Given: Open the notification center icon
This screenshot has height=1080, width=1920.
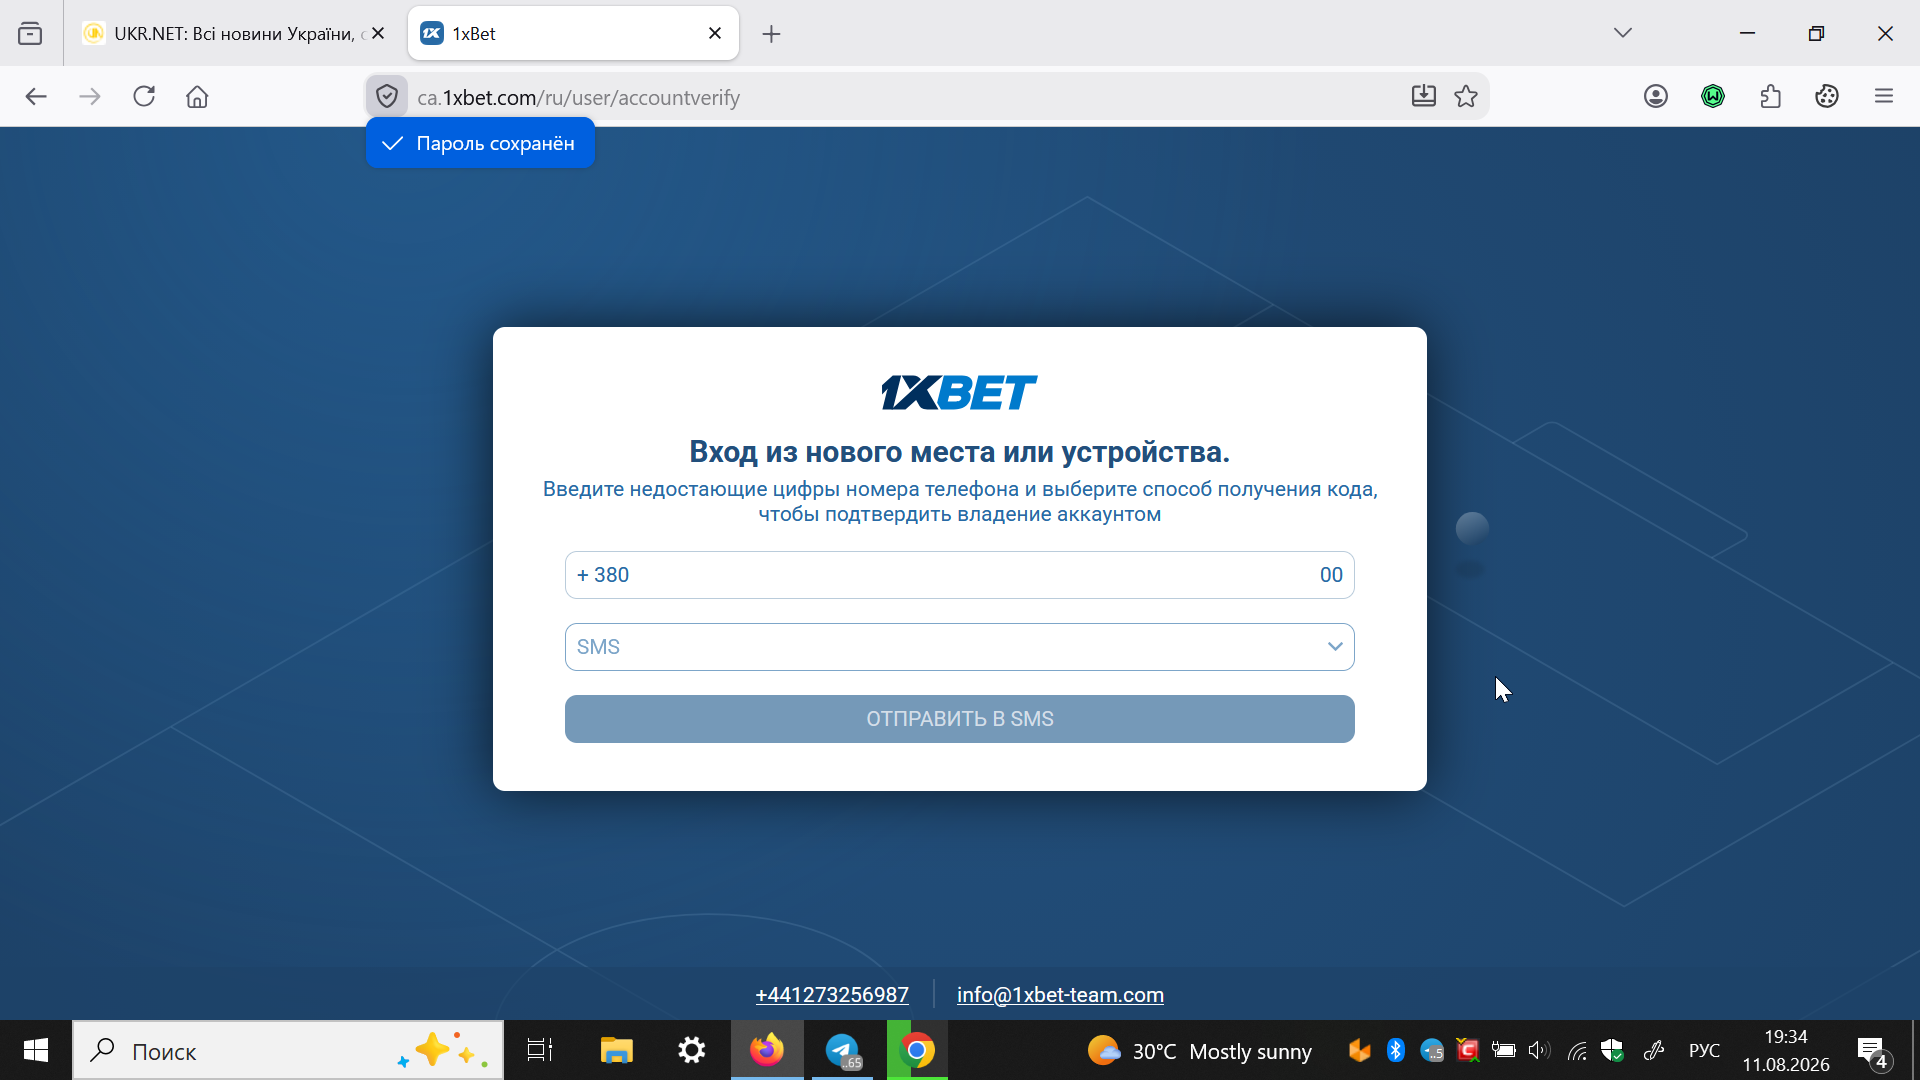Looking at the screenshot, I should (1872, 1050).
